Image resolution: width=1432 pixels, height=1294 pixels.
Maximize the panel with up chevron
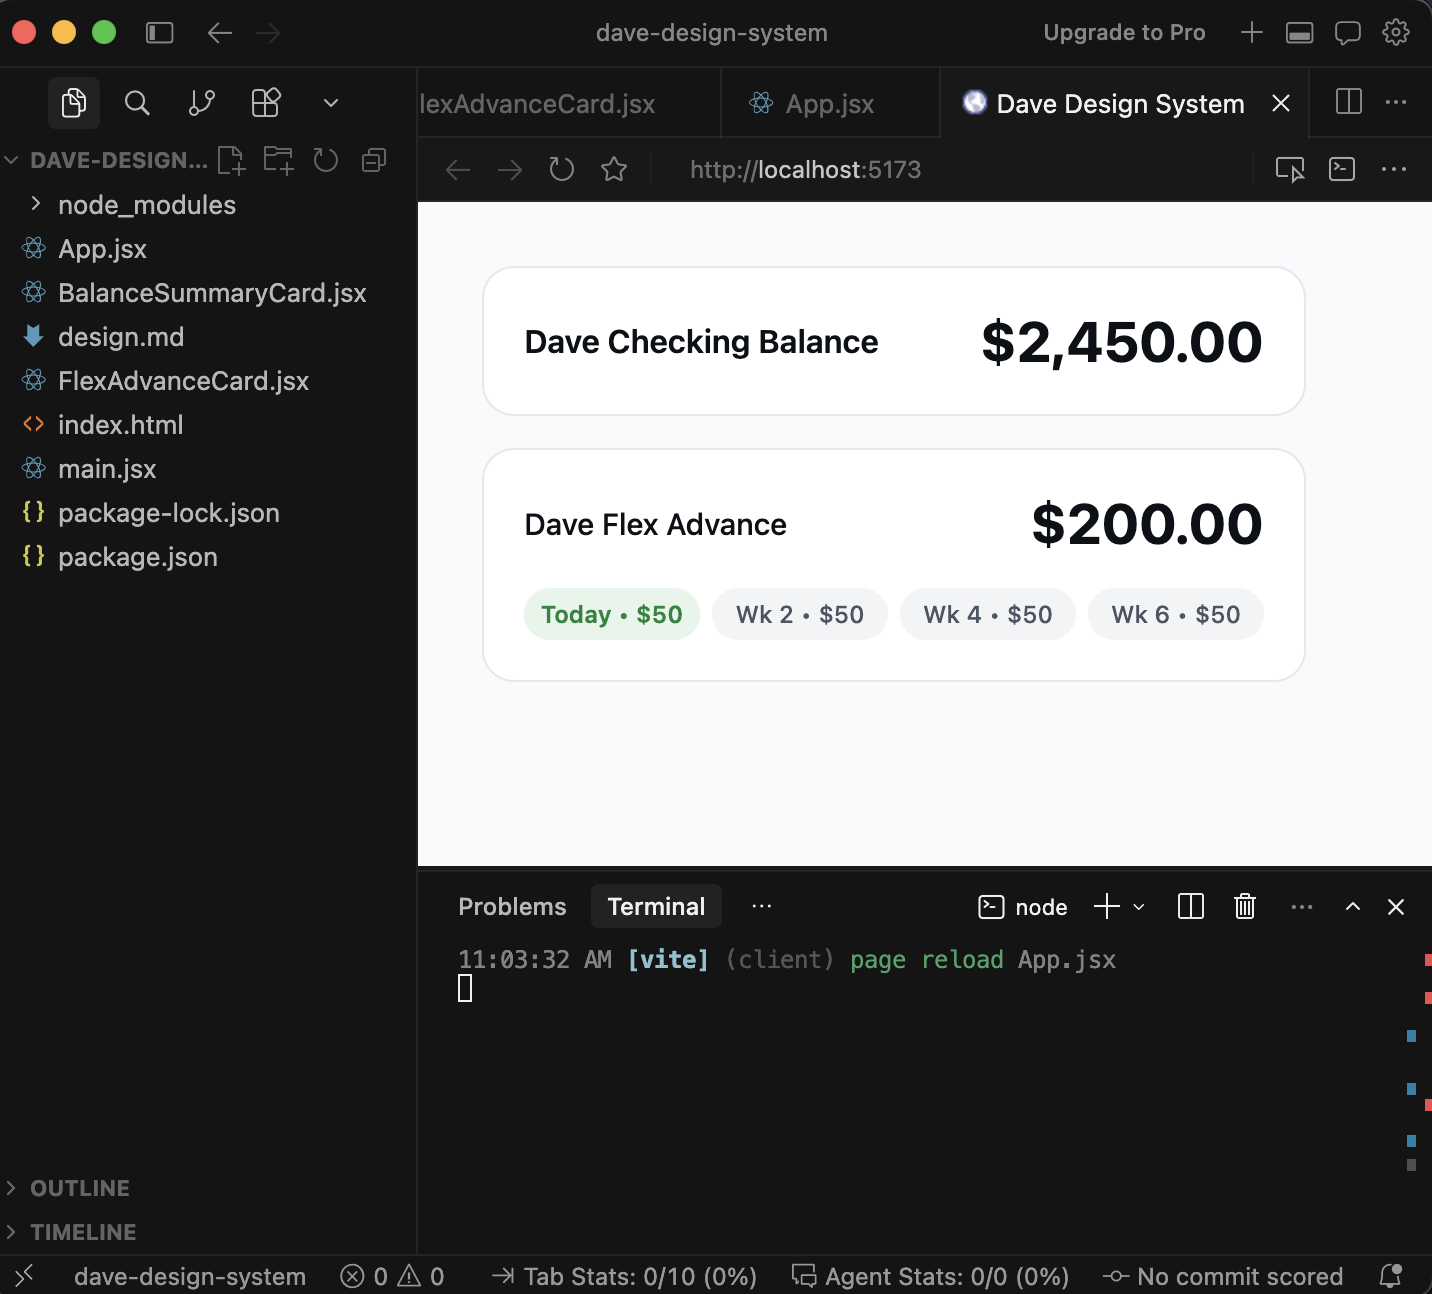[1353, 907]
